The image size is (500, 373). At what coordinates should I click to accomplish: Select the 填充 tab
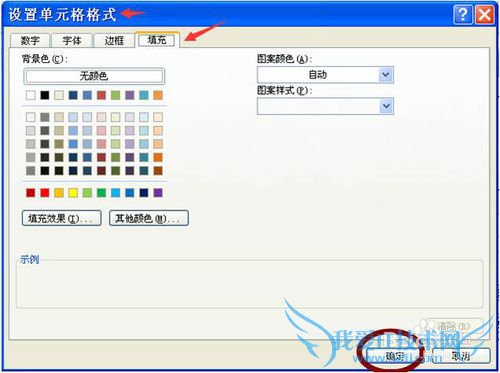[x=157, y=40]
